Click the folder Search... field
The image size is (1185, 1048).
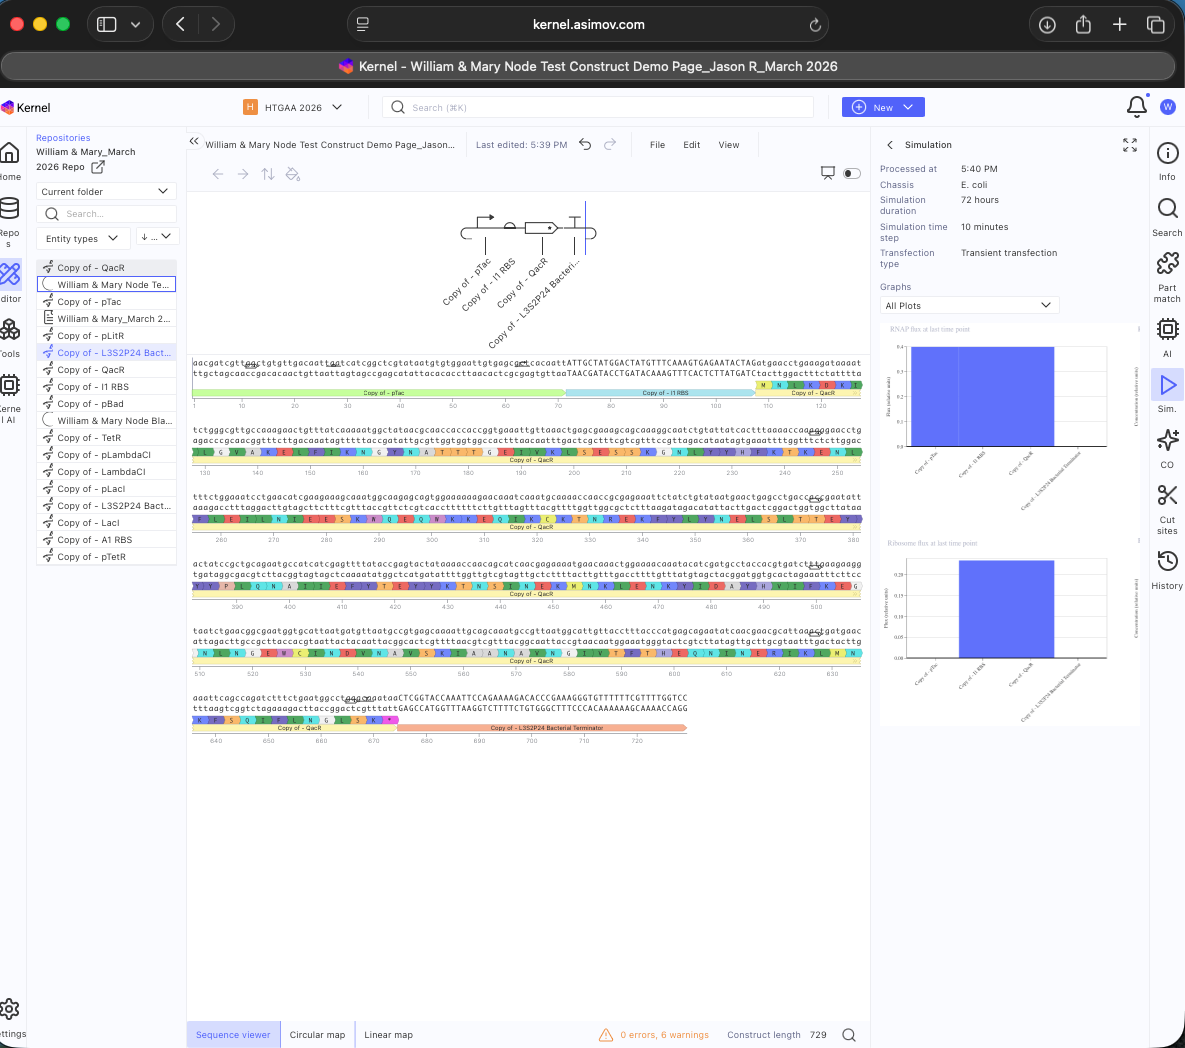(x=106, y=214)
